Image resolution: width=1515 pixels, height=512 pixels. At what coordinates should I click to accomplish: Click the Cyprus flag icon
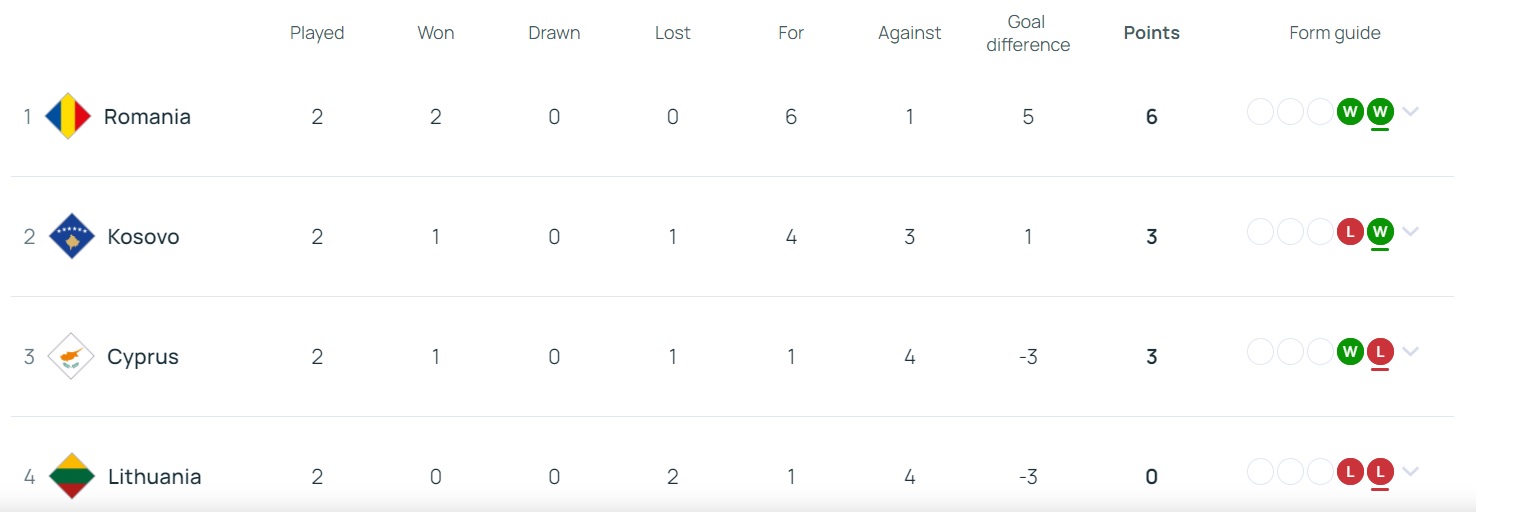tap(71, 356)
